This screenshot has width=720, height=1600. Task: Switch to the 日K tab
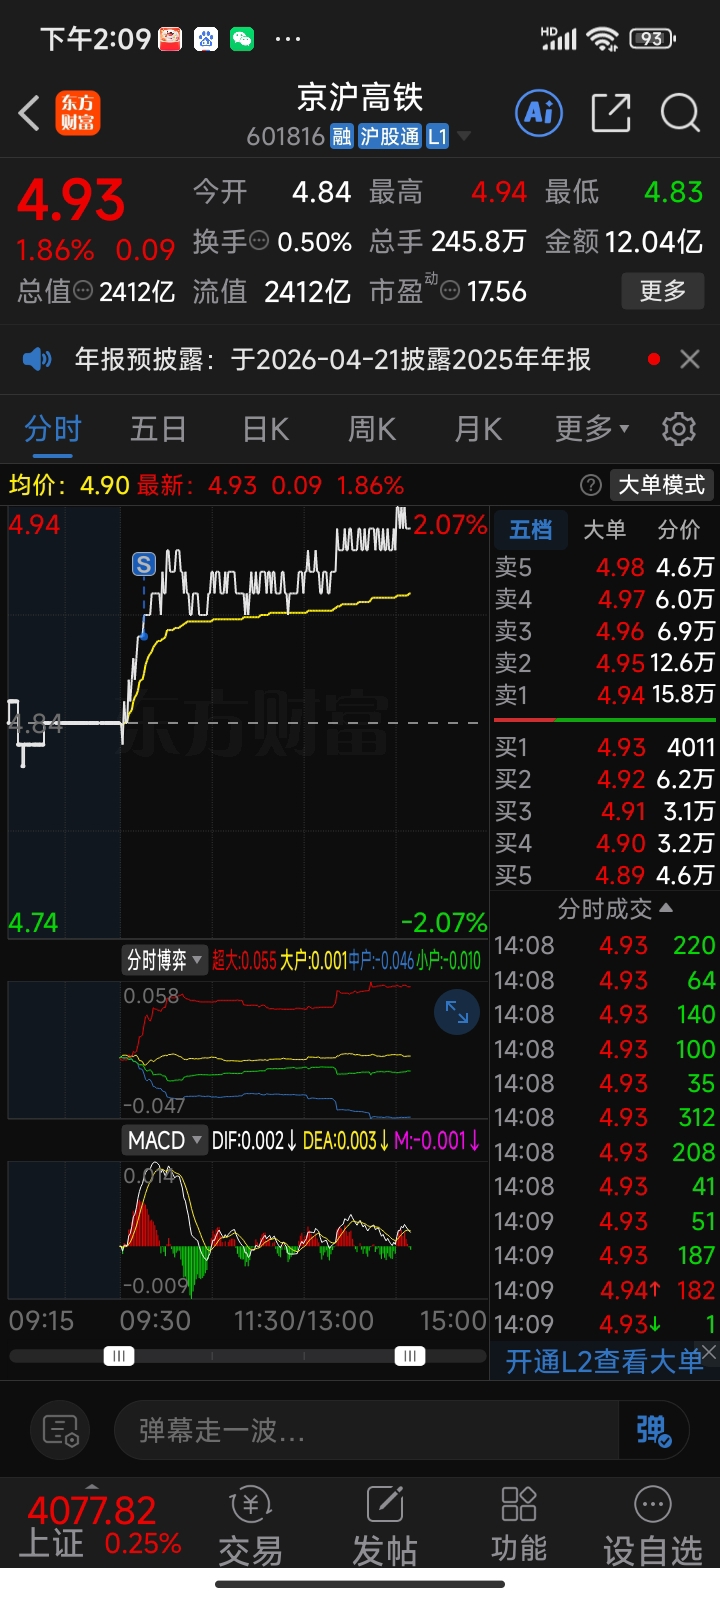[x=265, y=430]
